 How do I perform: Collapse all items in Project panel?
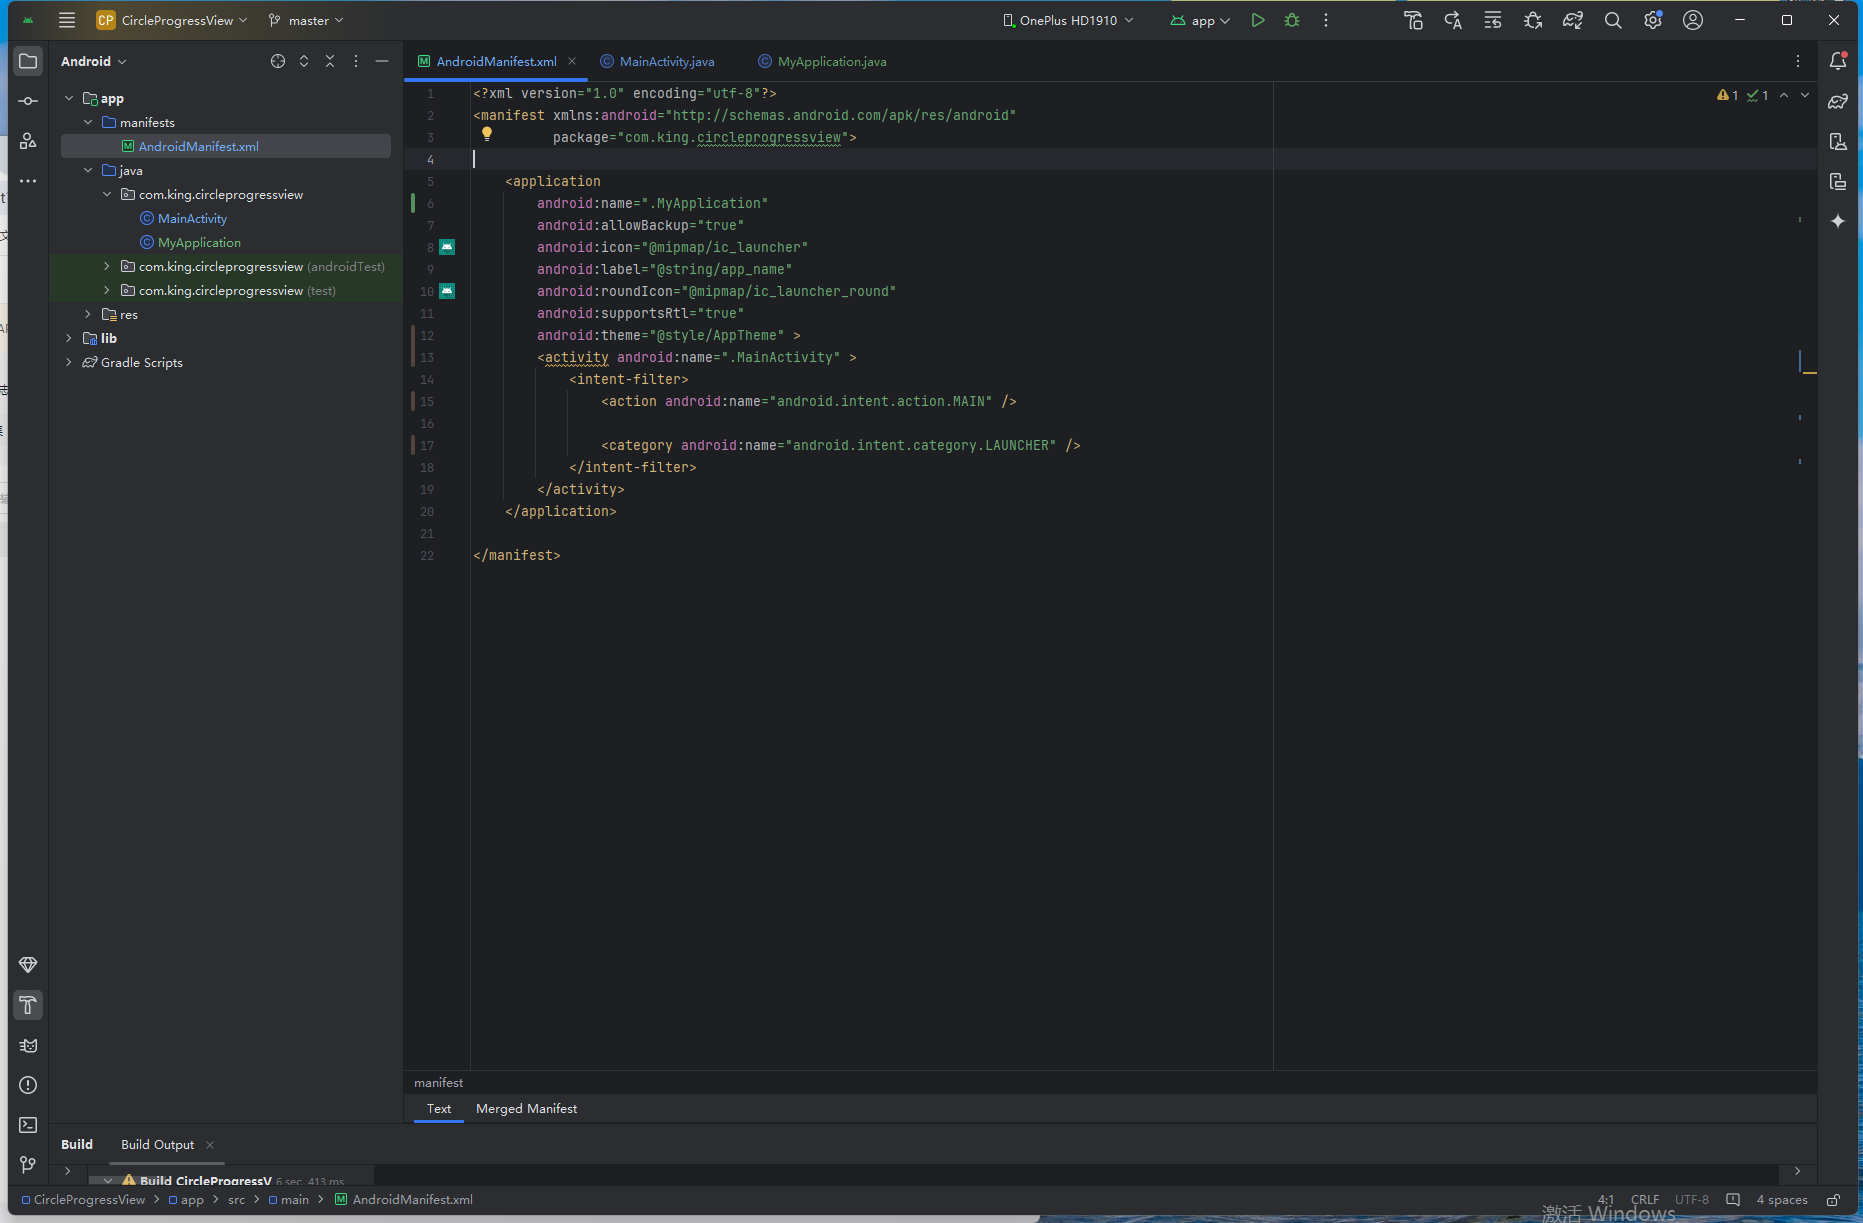coord(330,61)
